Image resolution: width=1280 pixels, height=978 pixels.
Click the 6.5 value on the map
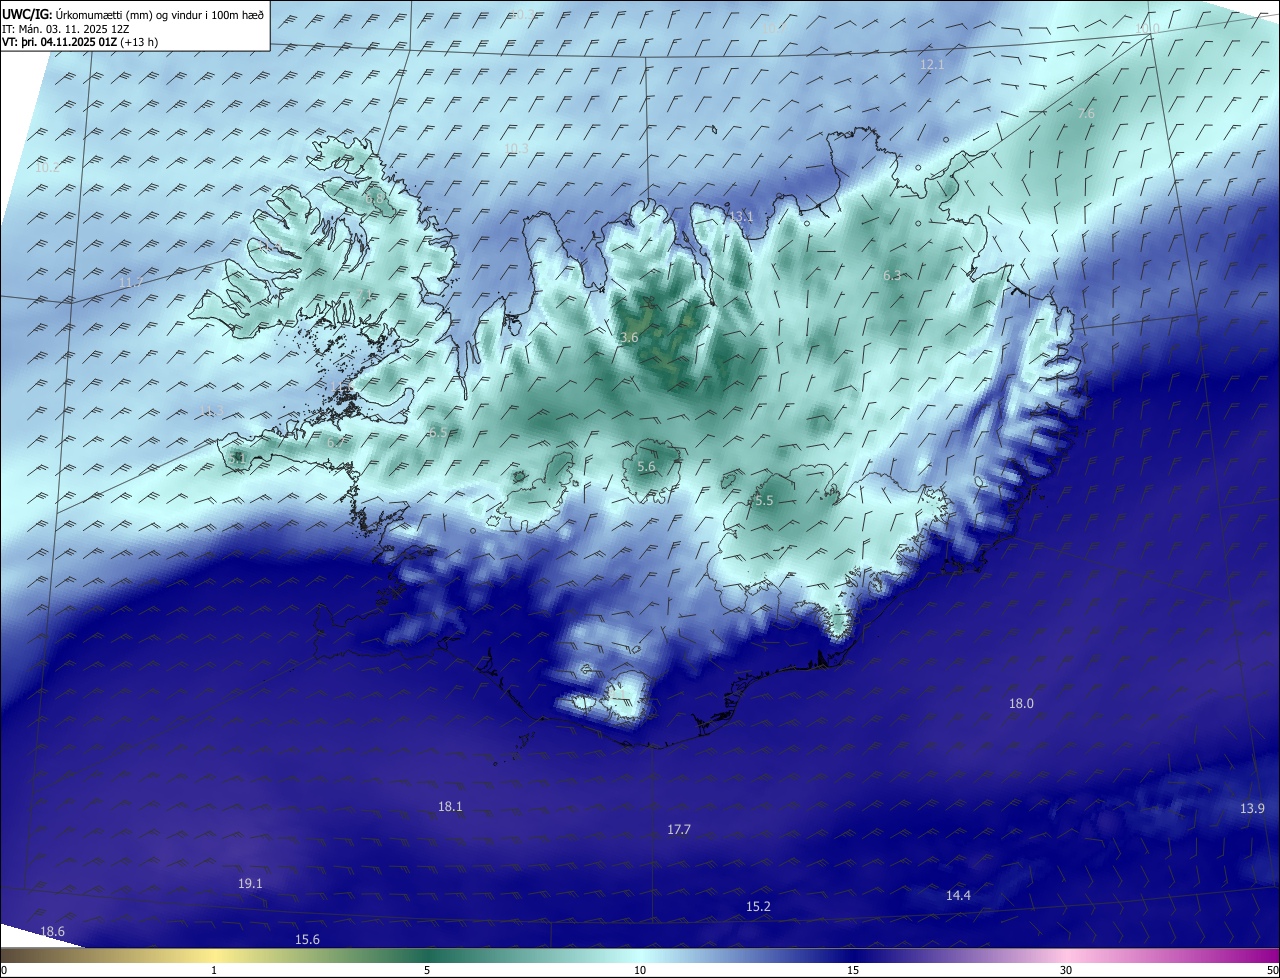pos(438,433)
